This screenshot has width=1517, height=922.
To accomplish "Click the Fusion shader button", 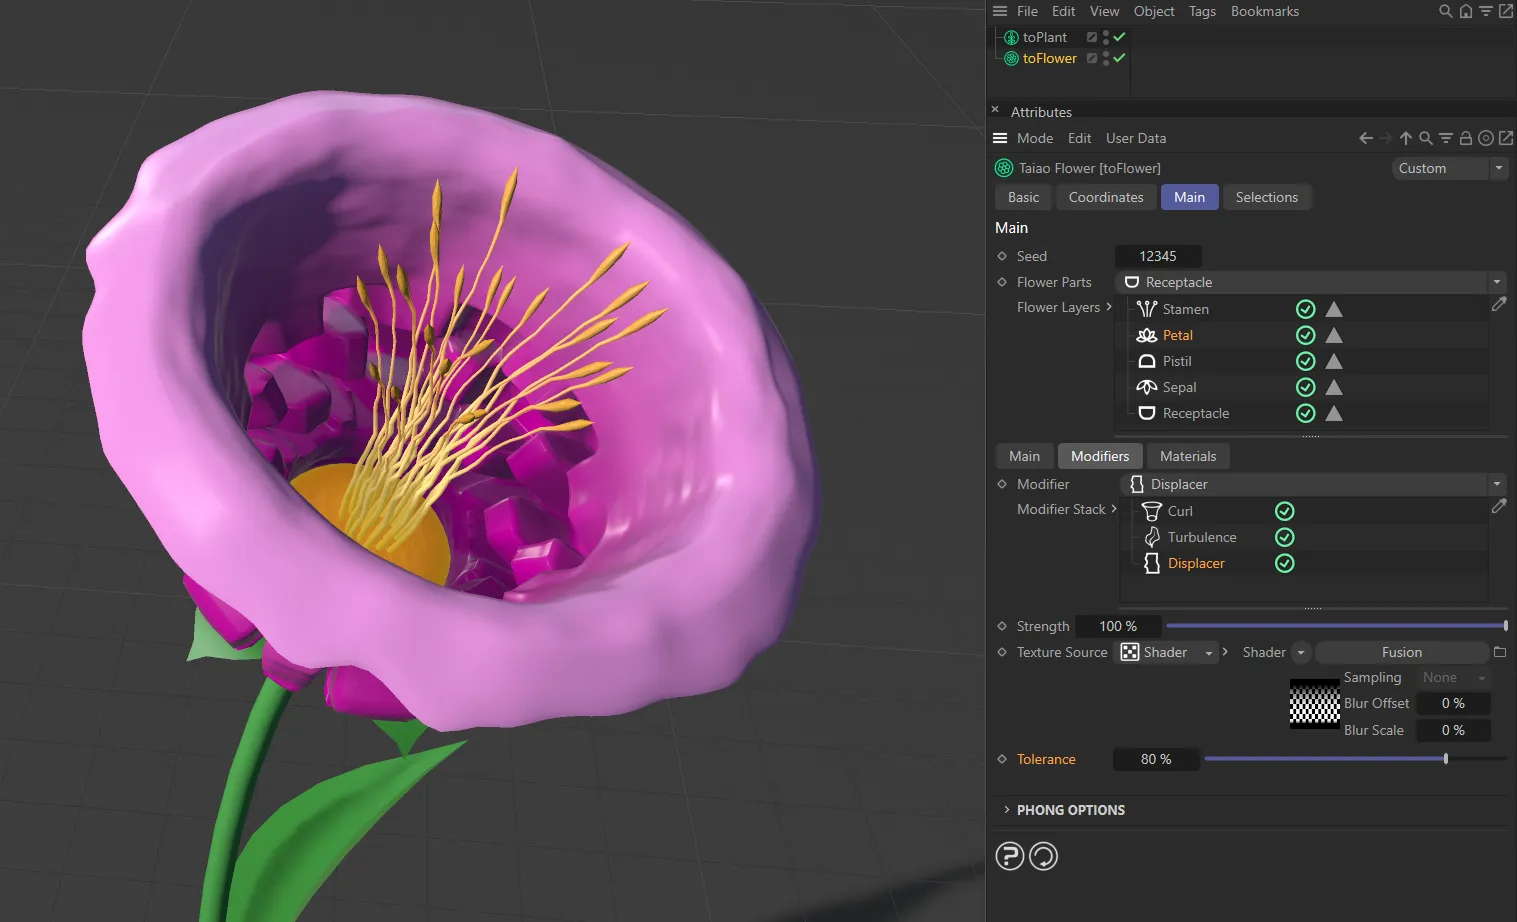I will point(1402,652).
